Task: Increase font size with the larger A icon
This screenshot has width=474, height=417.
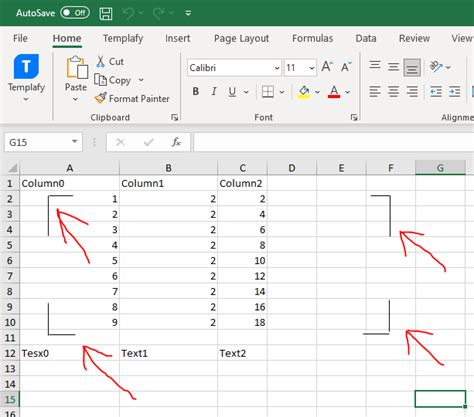Action: (x=327, y=67)
